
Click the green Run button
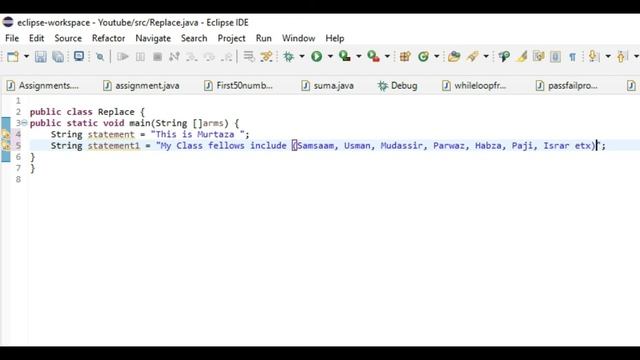(317, 56)
